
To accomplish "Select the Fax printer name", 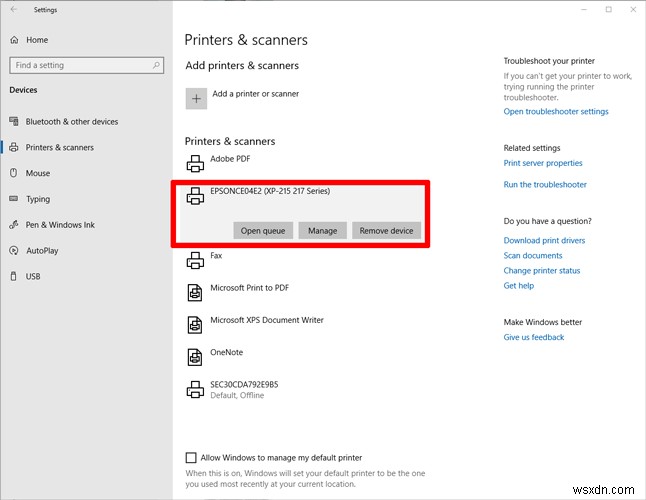I will coord(216,255).
